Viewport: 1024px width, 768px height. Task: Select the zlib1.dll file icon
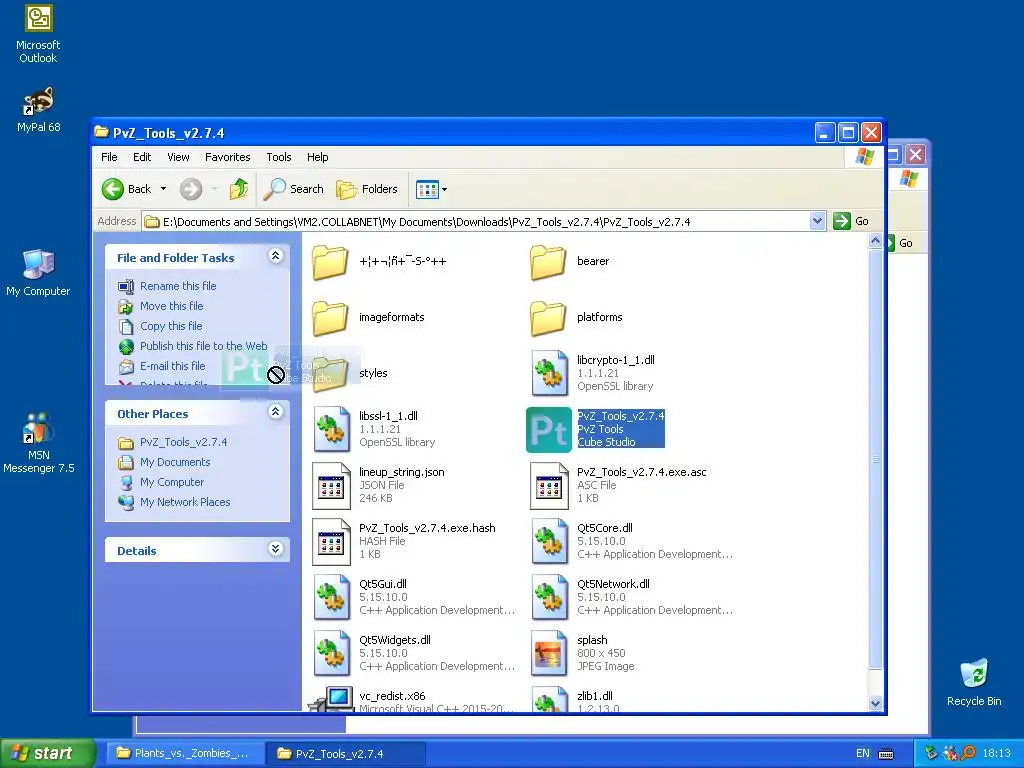(549, 699)
